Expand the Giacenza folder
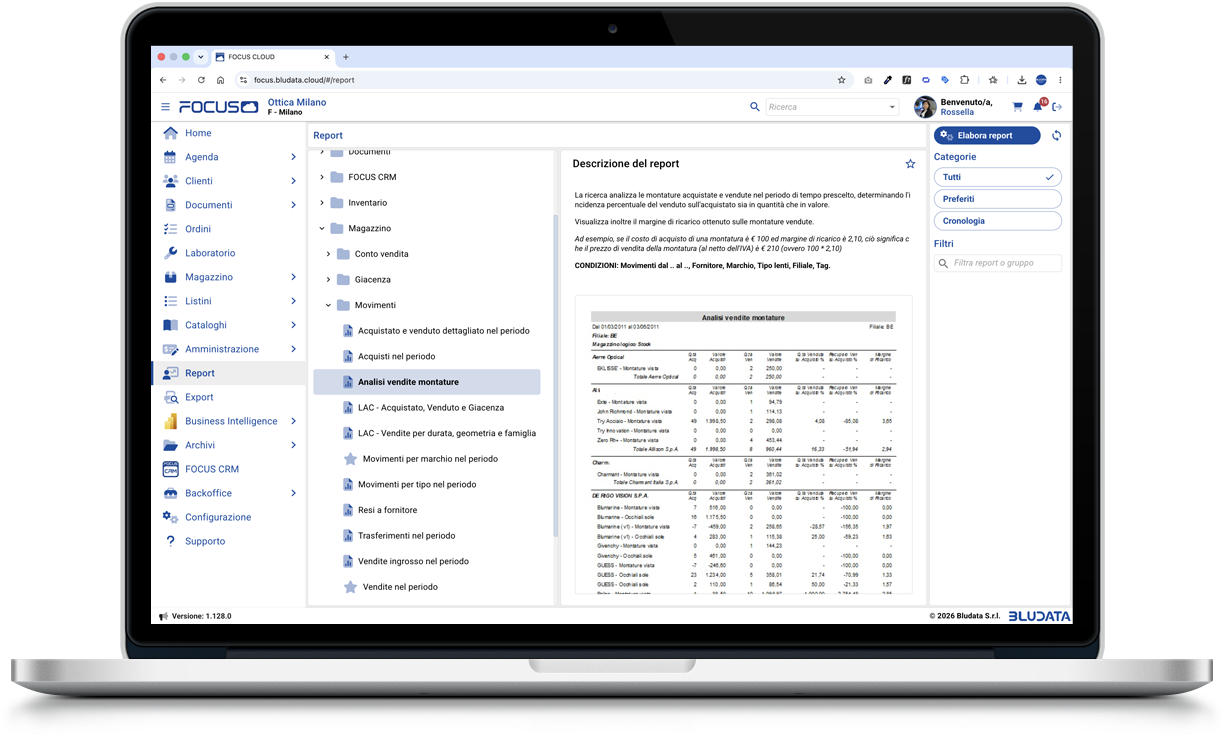Image resolution: width=1223 pixels, height=739 pixels. [329, 279]
